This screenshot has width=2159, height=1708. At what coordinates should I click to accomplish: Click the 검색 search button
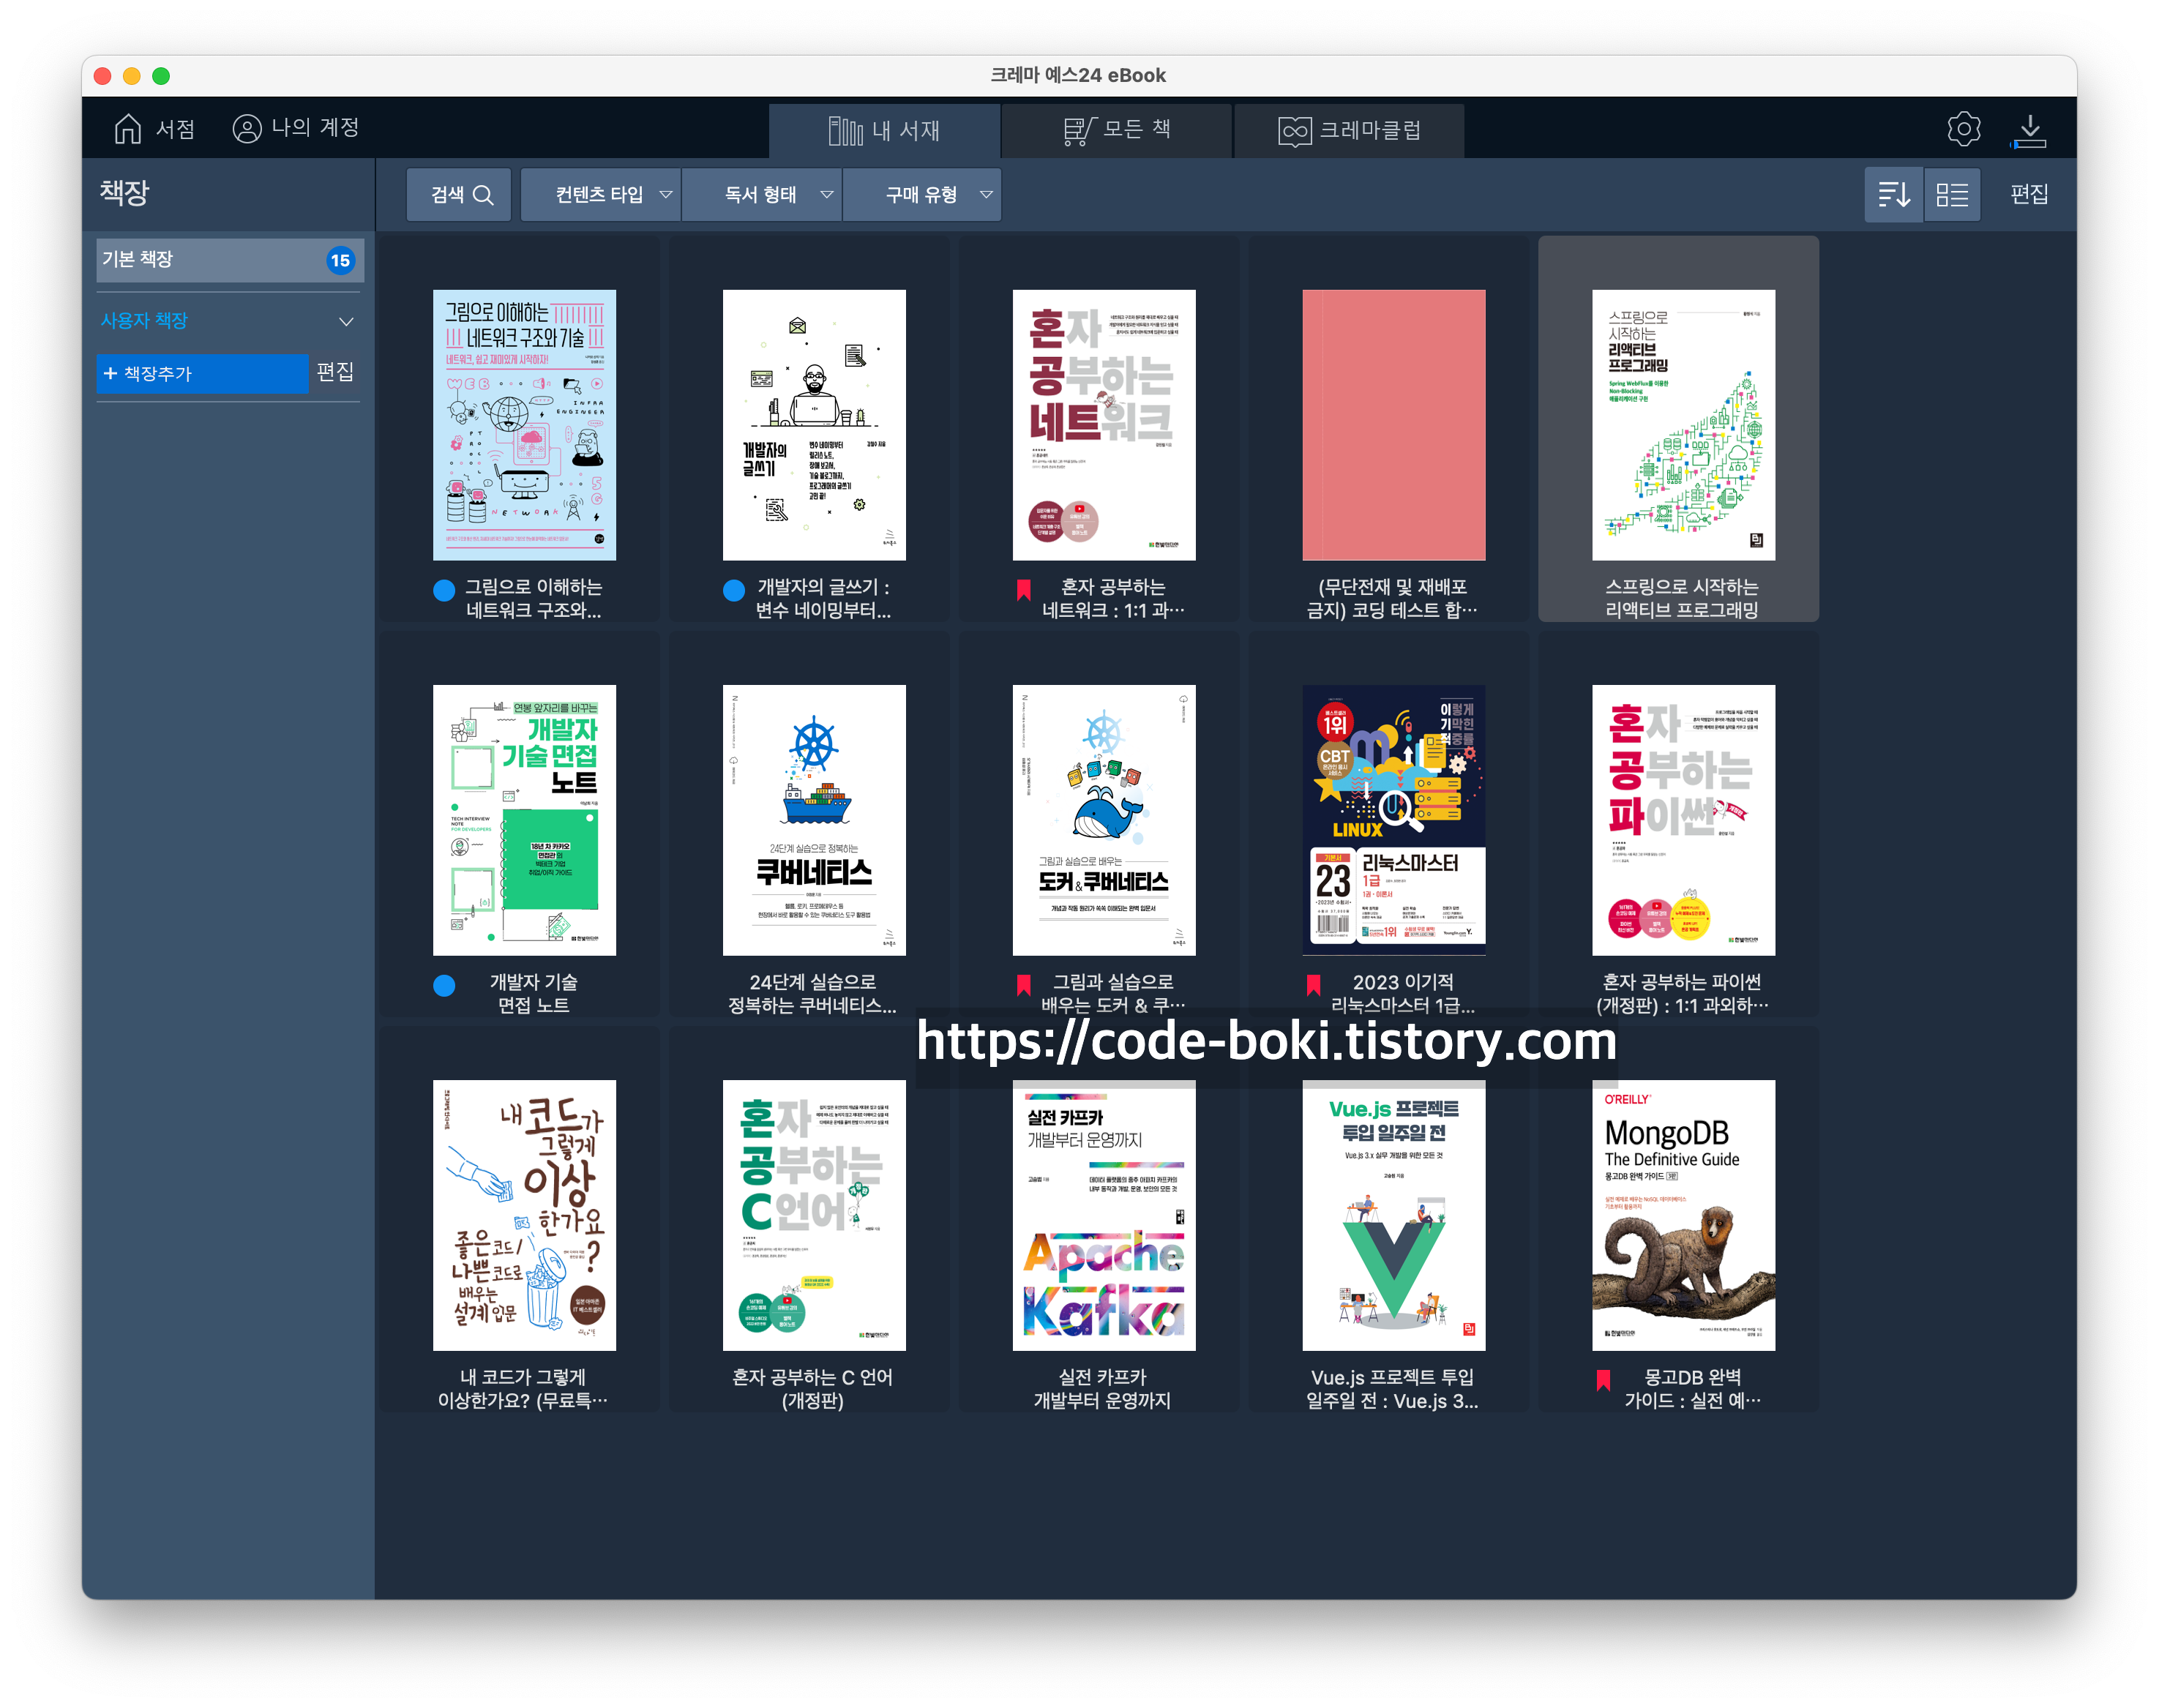click(x=460, y=194)
